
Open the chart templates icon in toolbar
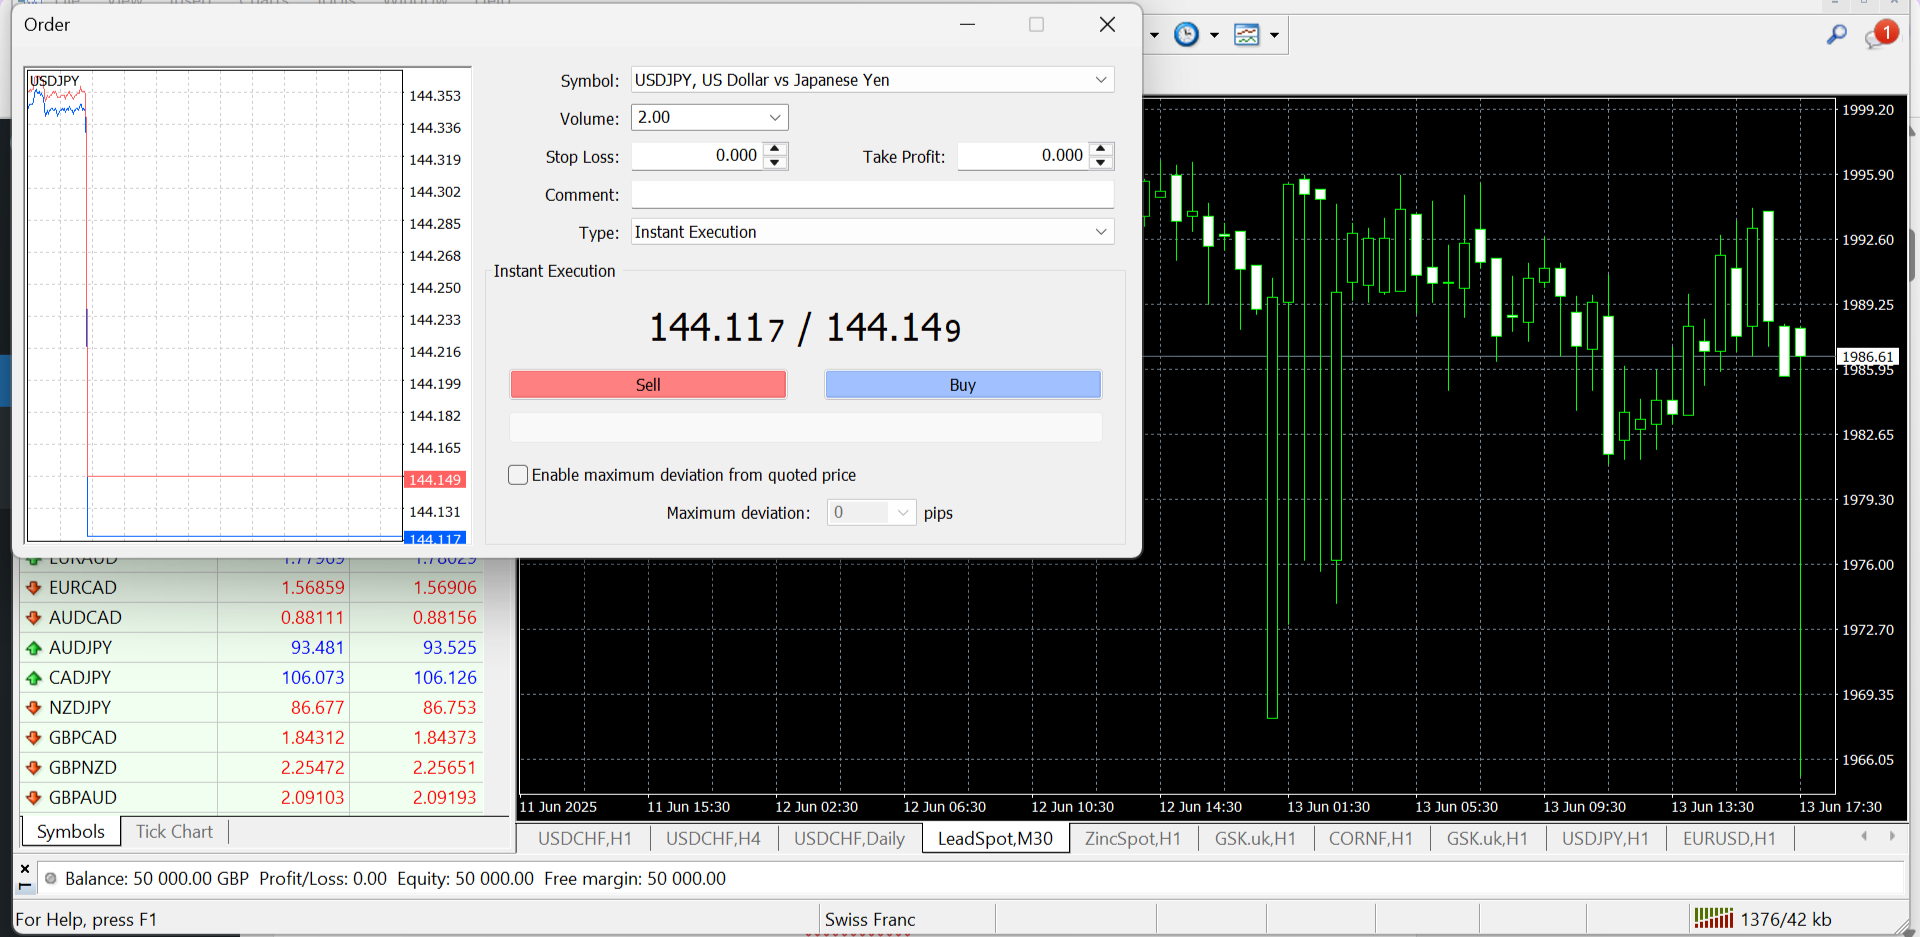click(1246, 35)
